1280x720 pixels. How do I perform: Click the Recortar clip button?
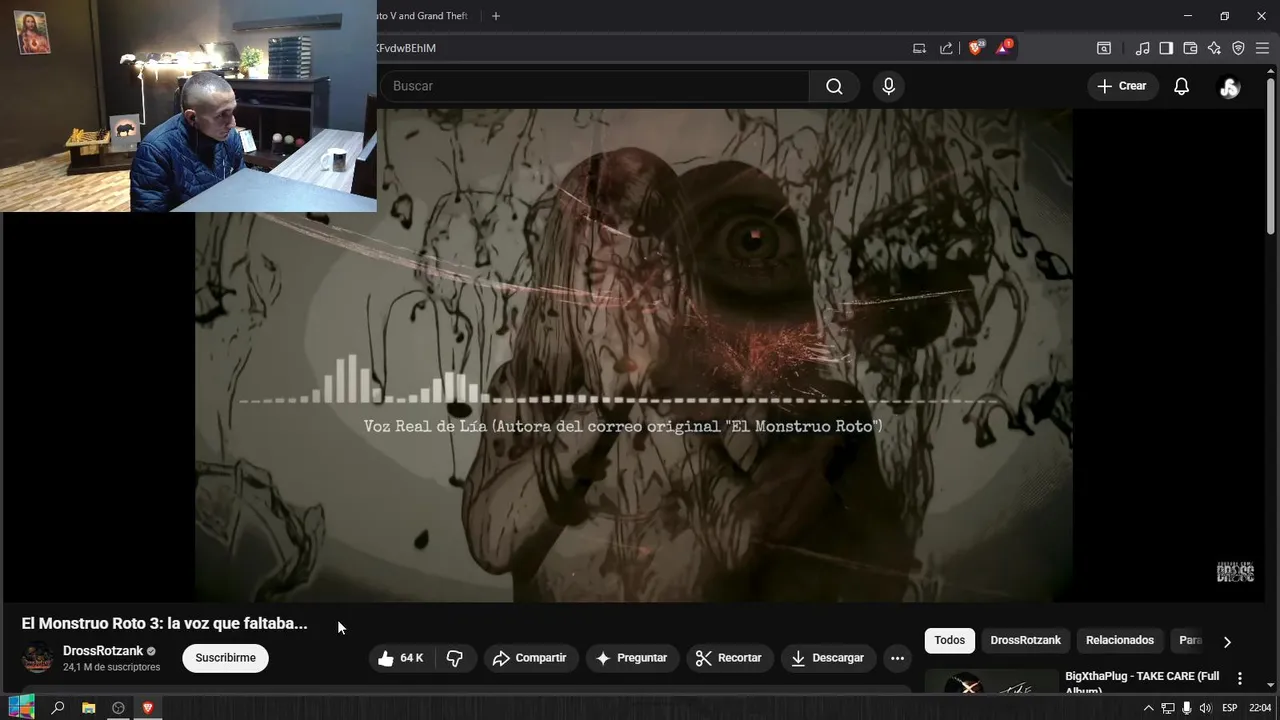pos(729,658)
